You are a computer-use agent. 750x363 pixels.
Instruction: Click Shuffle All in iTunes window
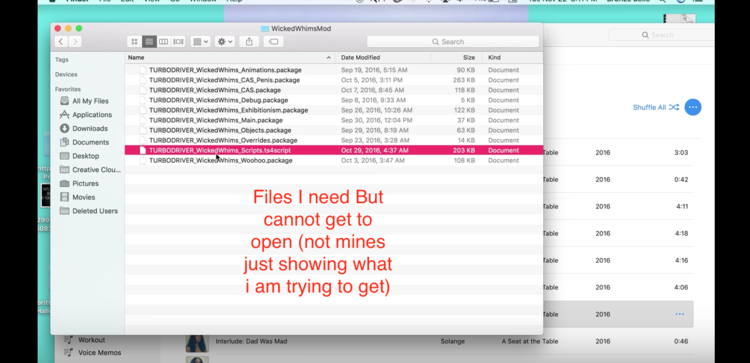coord(656,107)
